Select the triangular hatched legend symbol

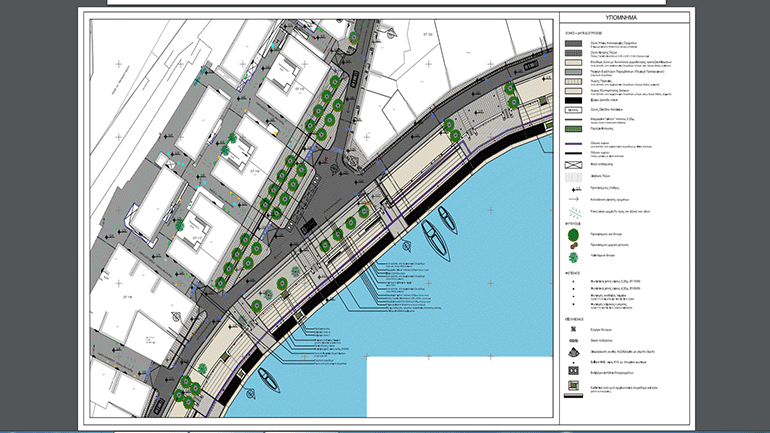pyautogui.click(x=575, y=353)
